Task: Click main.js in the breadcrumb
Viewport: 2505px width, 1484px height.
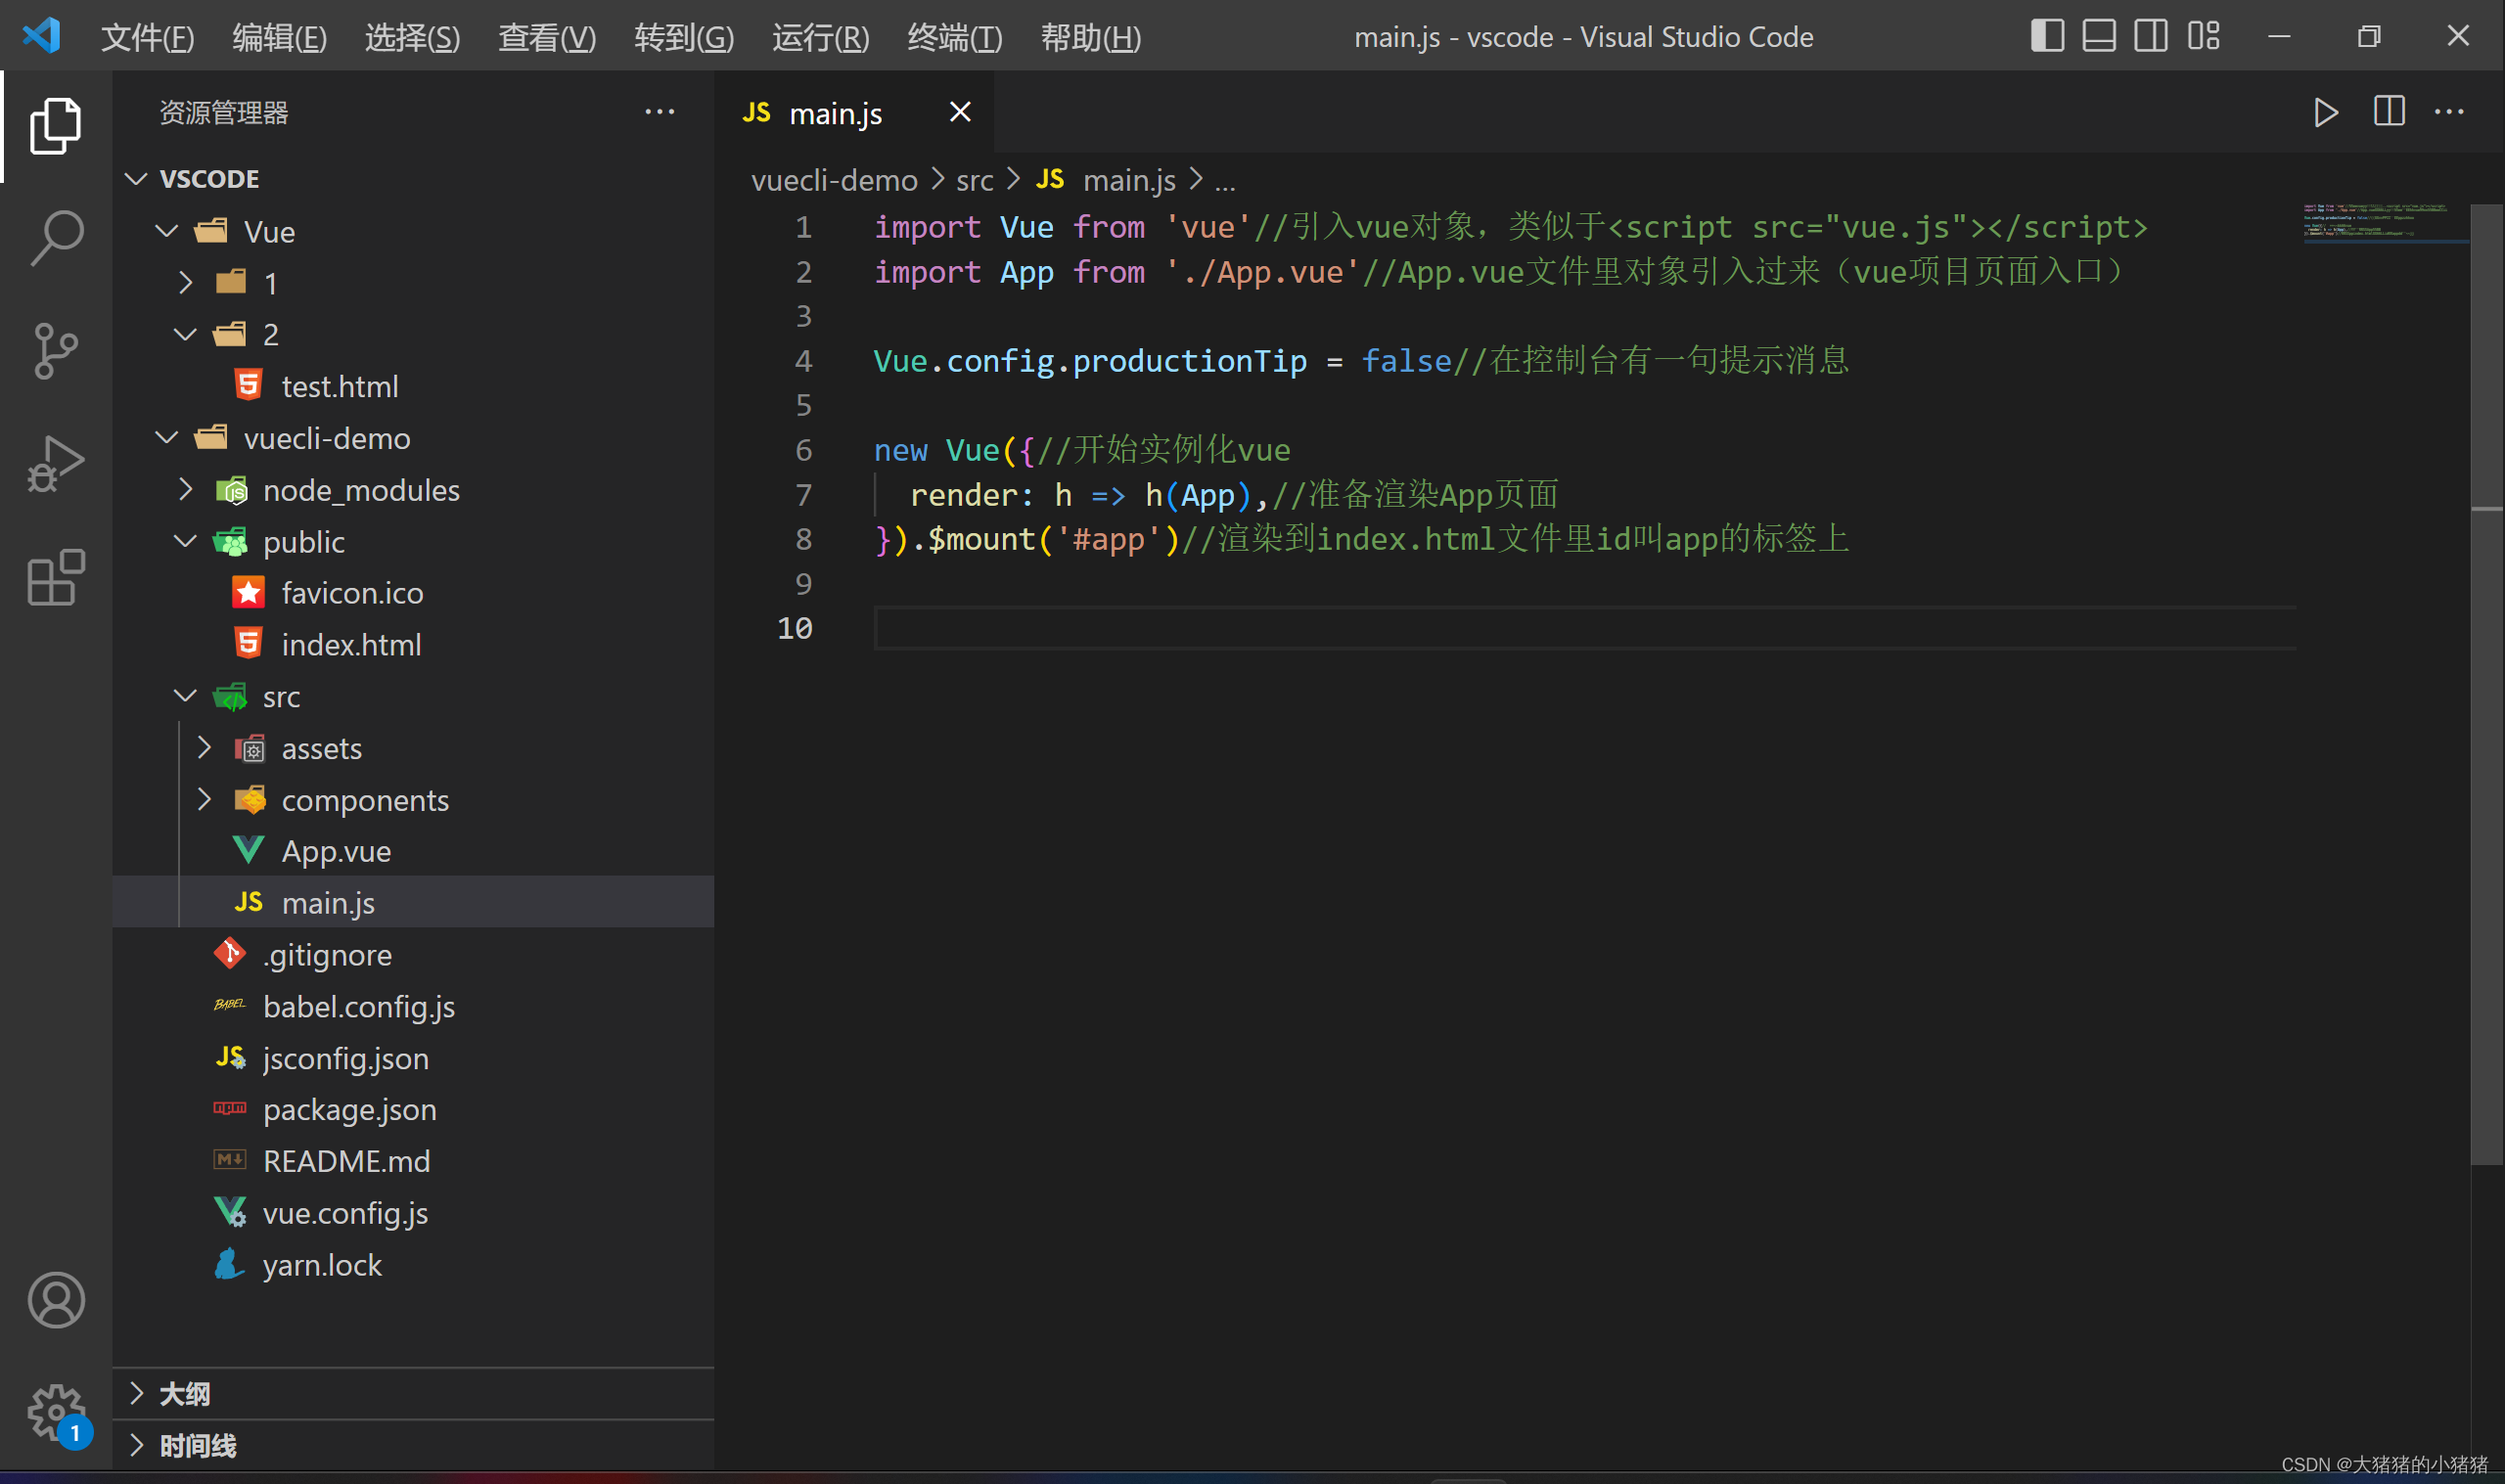Action: coord(1106,180)
